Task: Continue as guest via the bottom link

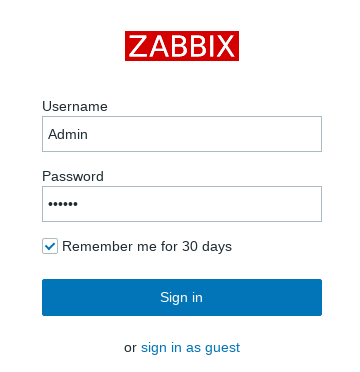Action: [190, 348]
